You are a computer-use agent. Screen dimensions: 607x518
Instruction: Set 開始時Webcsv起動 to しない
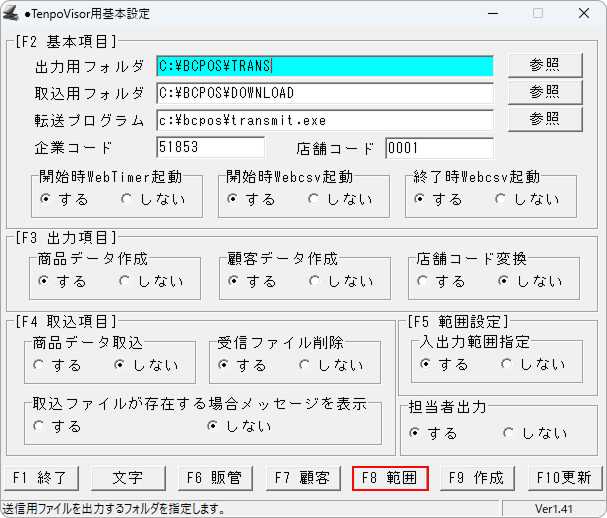coord(314,199)
